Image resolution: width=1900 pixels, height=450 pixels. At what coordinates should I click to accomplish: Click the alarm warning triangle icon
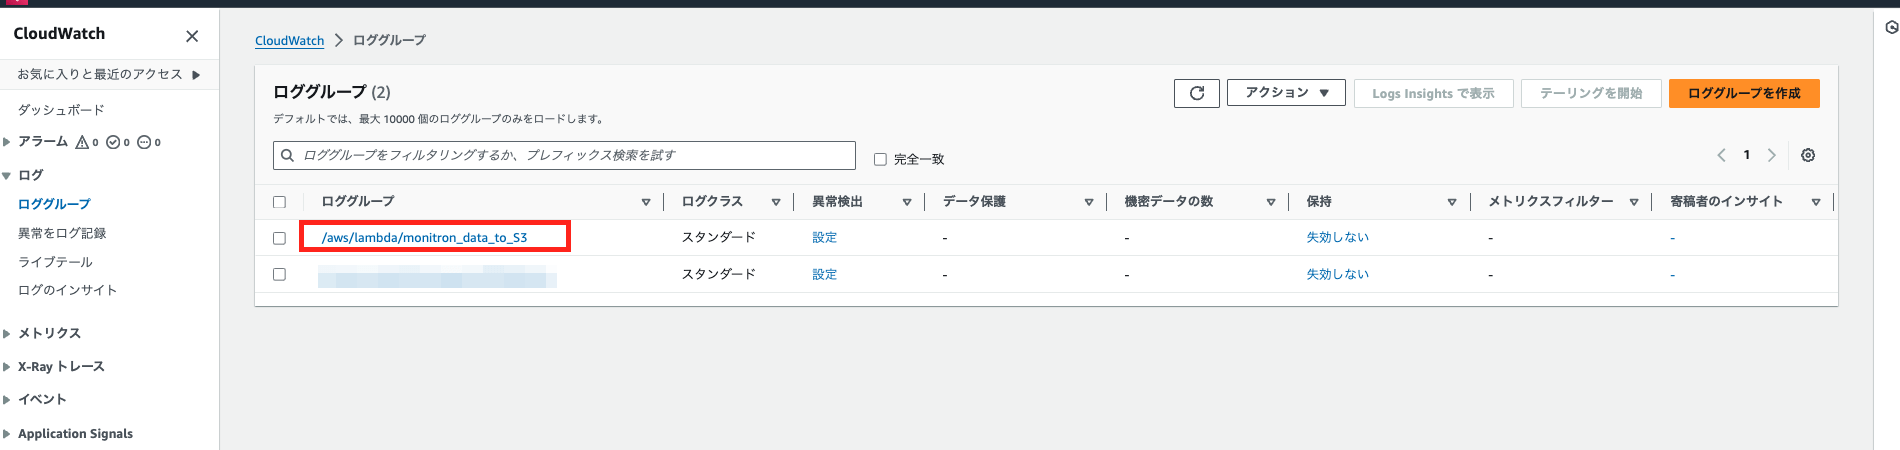point(82,142)
